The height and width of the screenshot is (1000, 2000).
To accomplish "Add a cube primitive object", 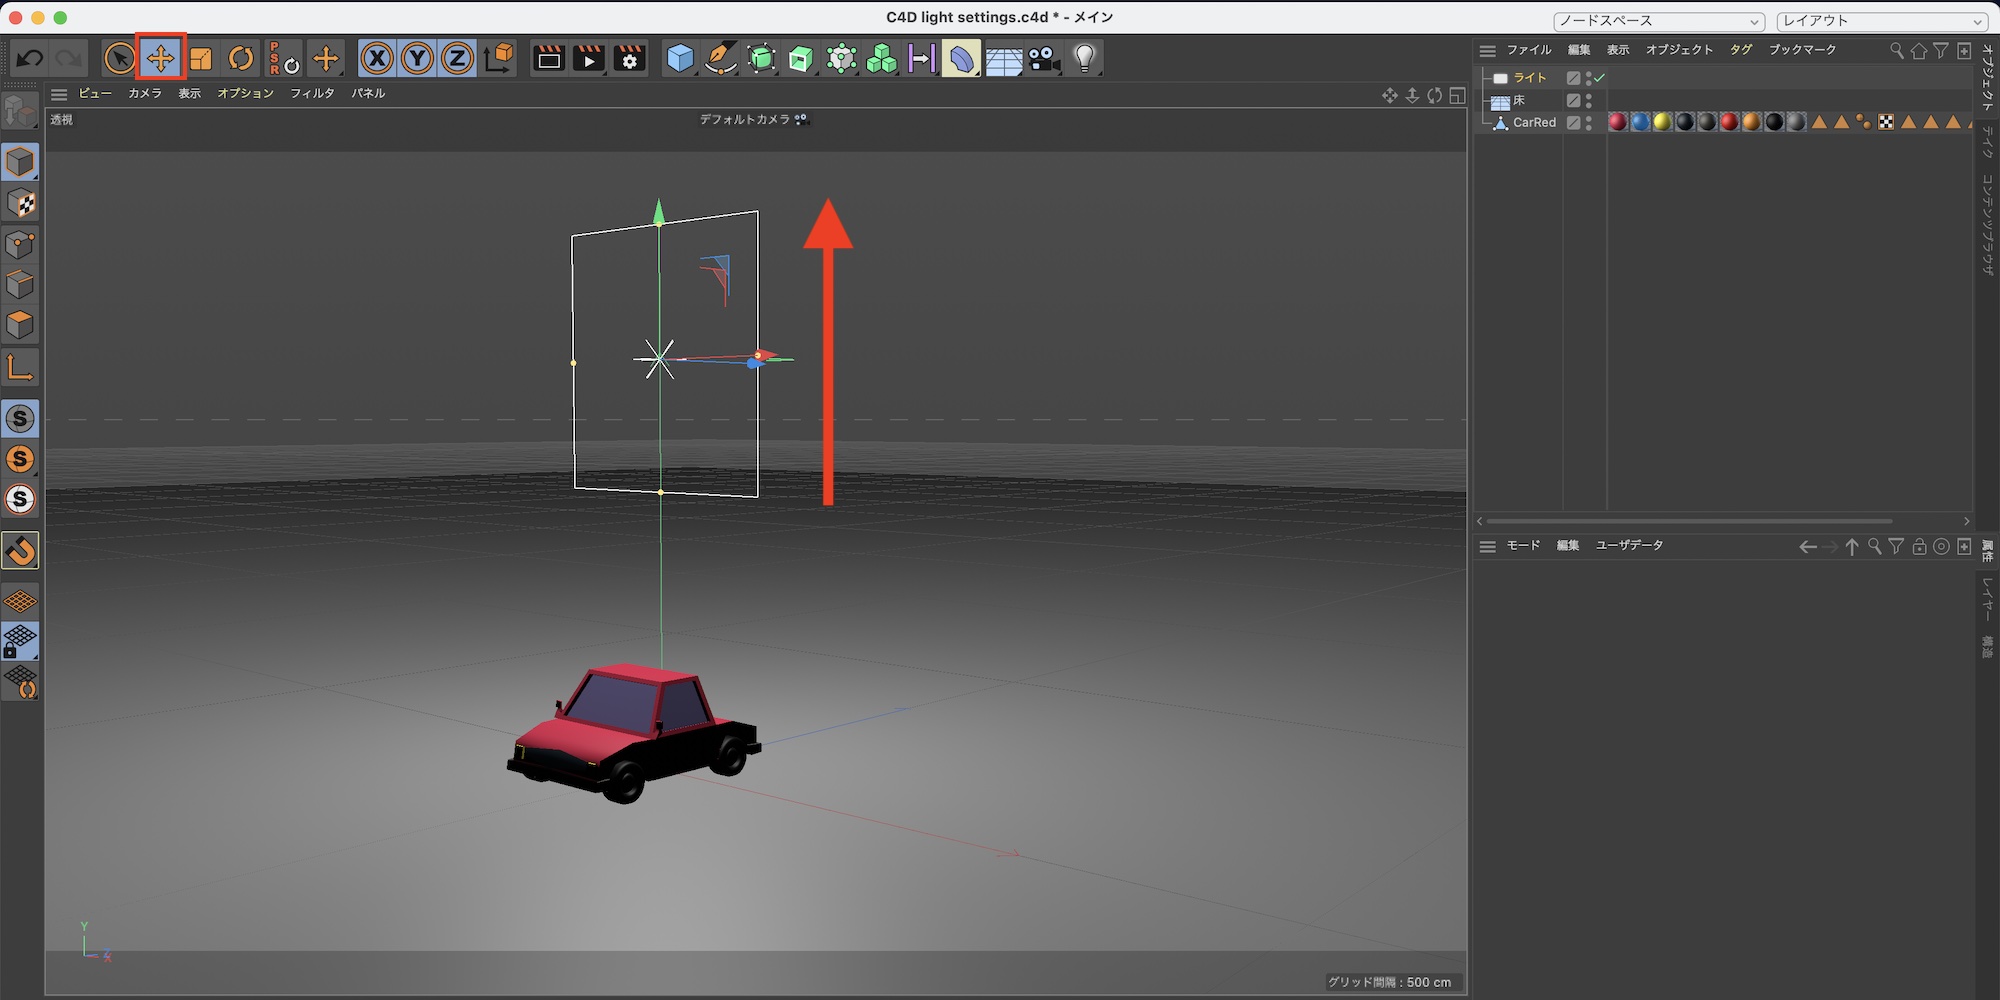I will click(x=680, y=59).
